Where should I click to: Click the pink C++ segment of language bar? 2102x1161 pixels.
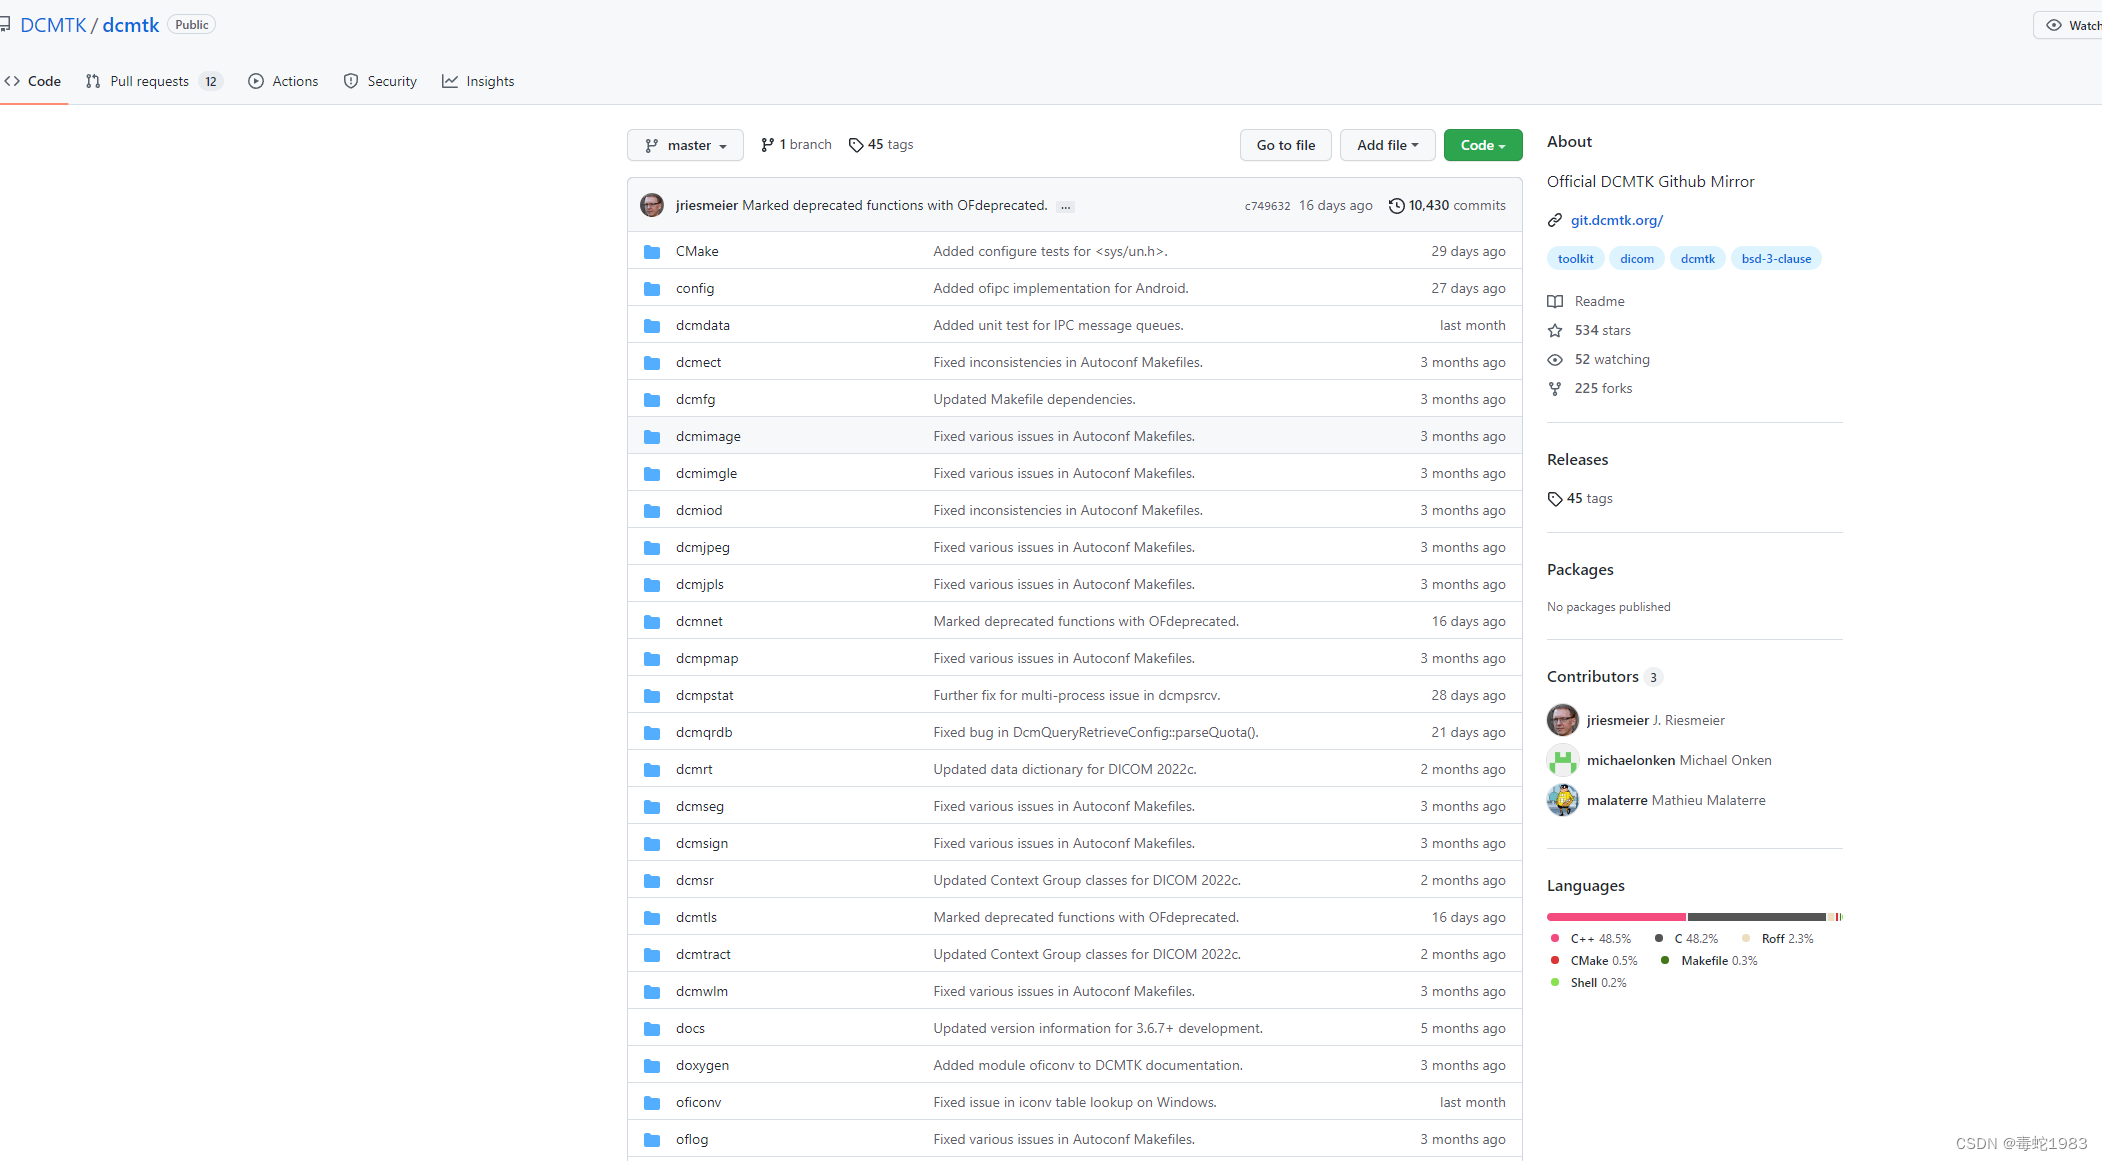pyautogui.click(x=1615, y=917)
